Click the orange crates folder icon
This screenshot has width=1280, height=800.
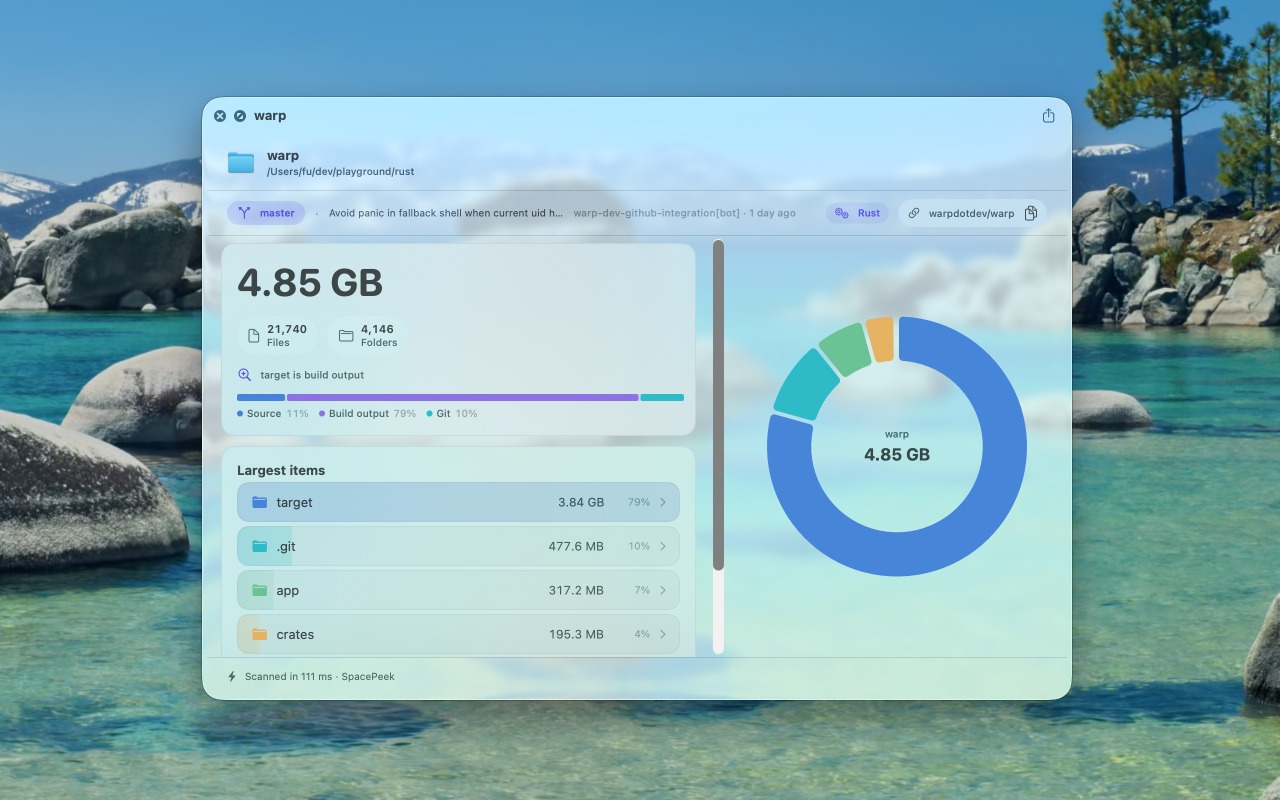pos(260,634)
